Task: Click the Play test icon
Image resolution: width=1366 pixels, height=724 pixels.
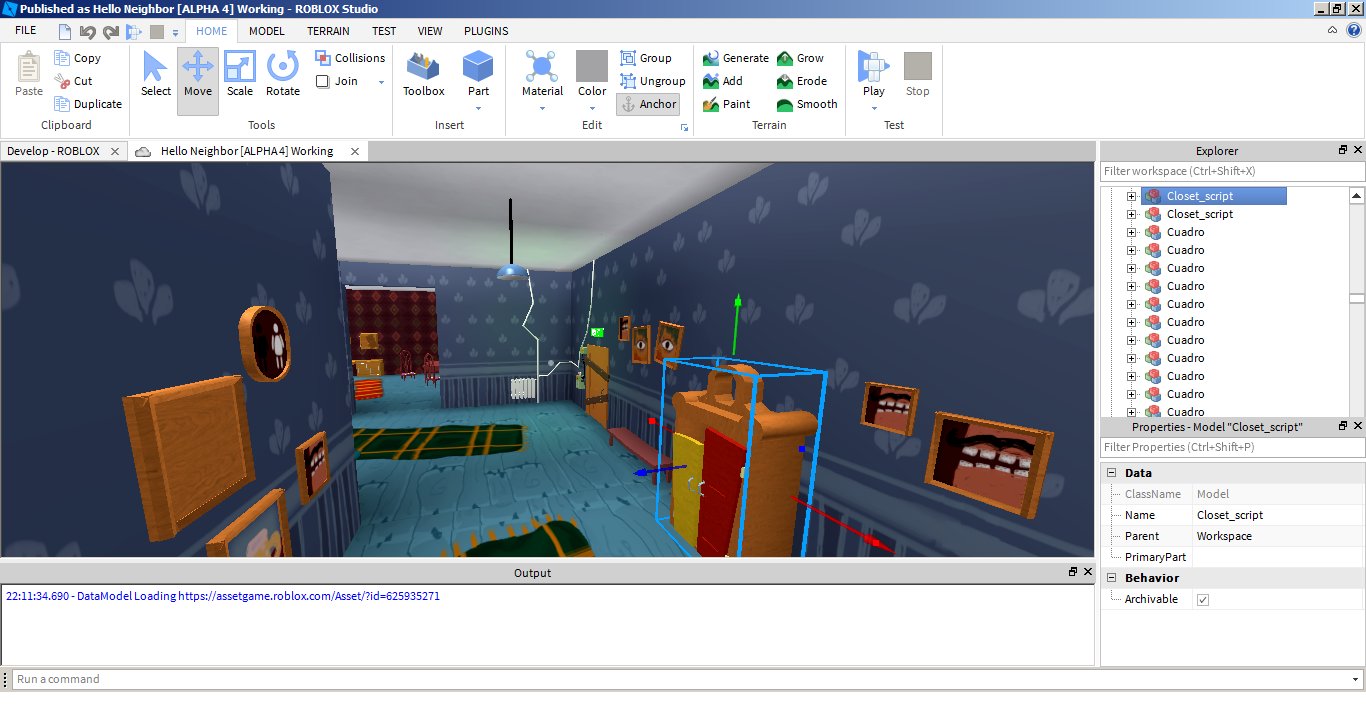Action: tap(874, 68)
